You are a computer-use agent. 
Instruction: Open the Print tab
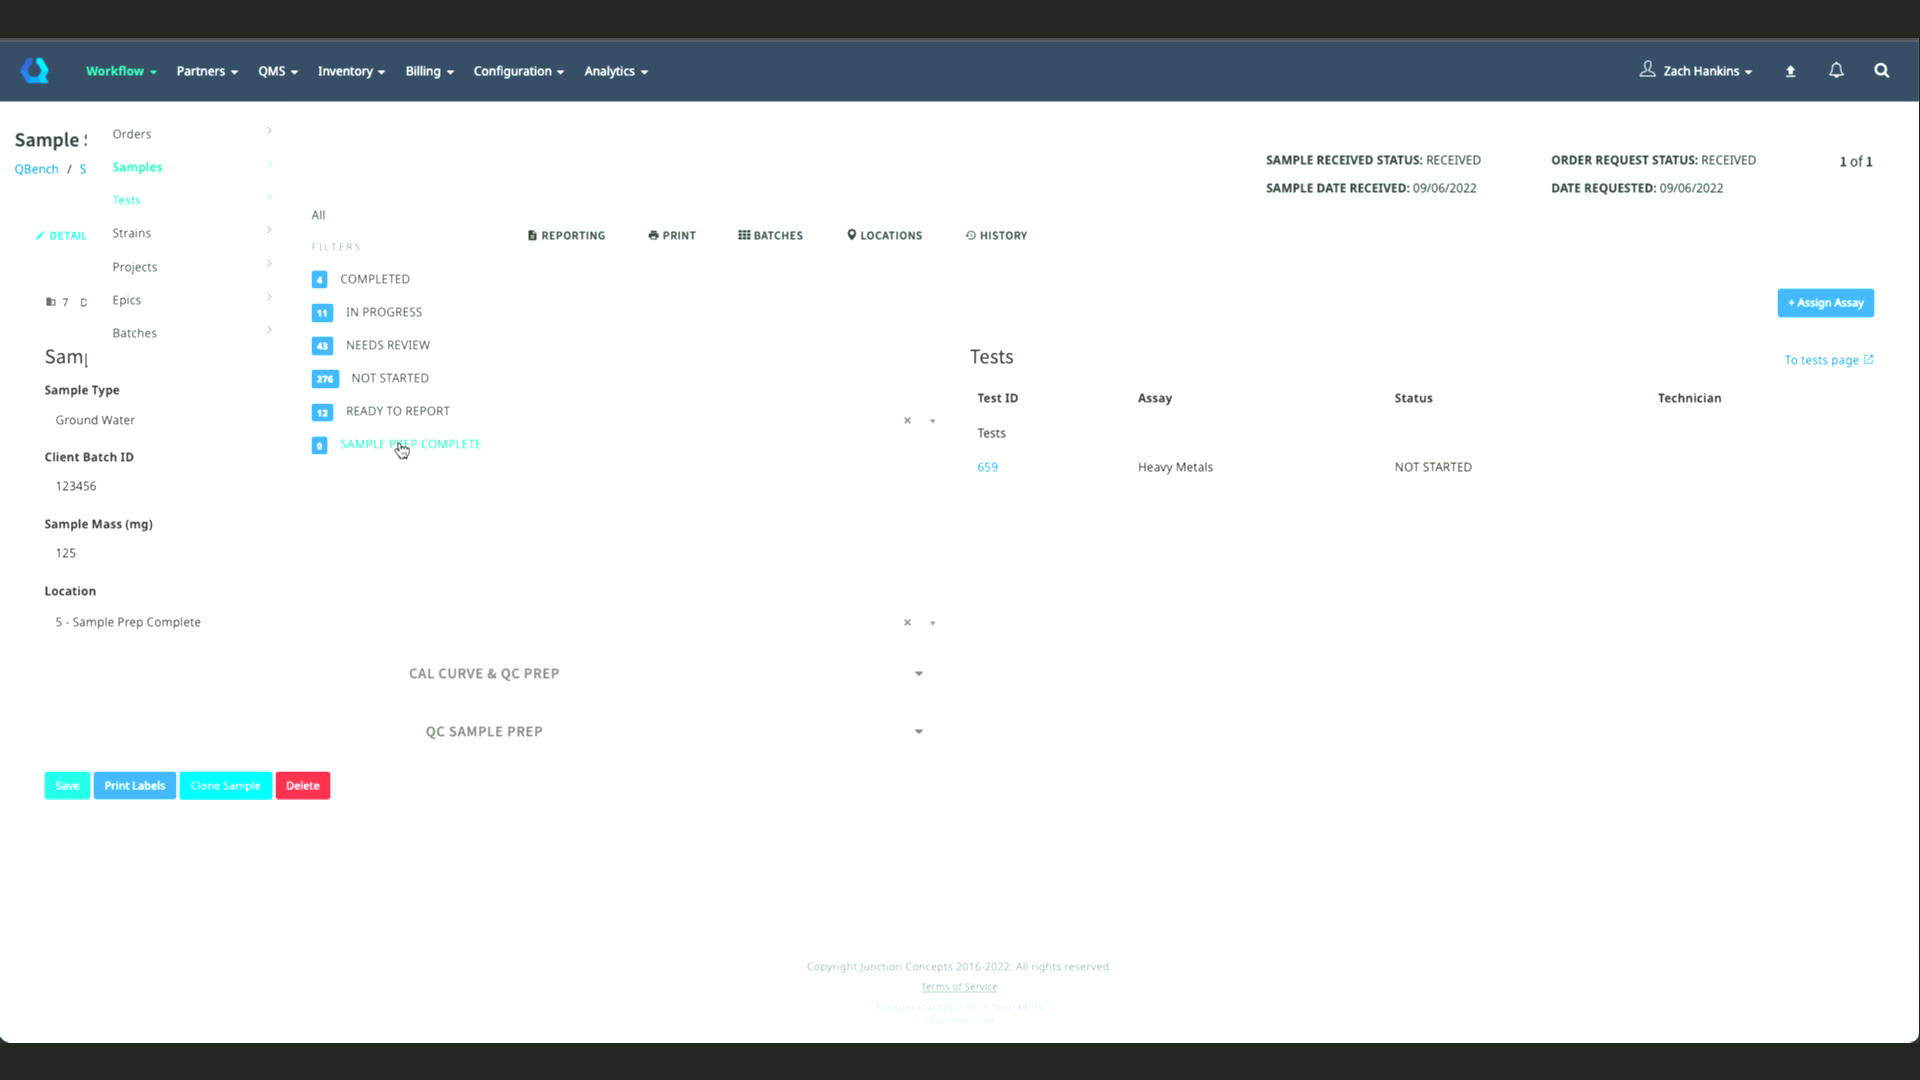click(x=671, y=235)
